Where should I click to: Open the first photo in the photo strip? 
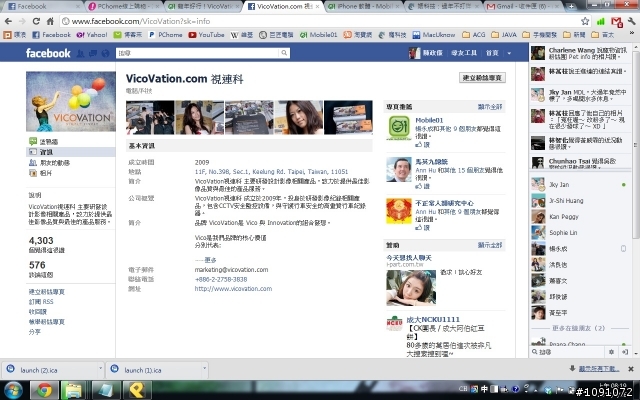(x=150, y=118)
